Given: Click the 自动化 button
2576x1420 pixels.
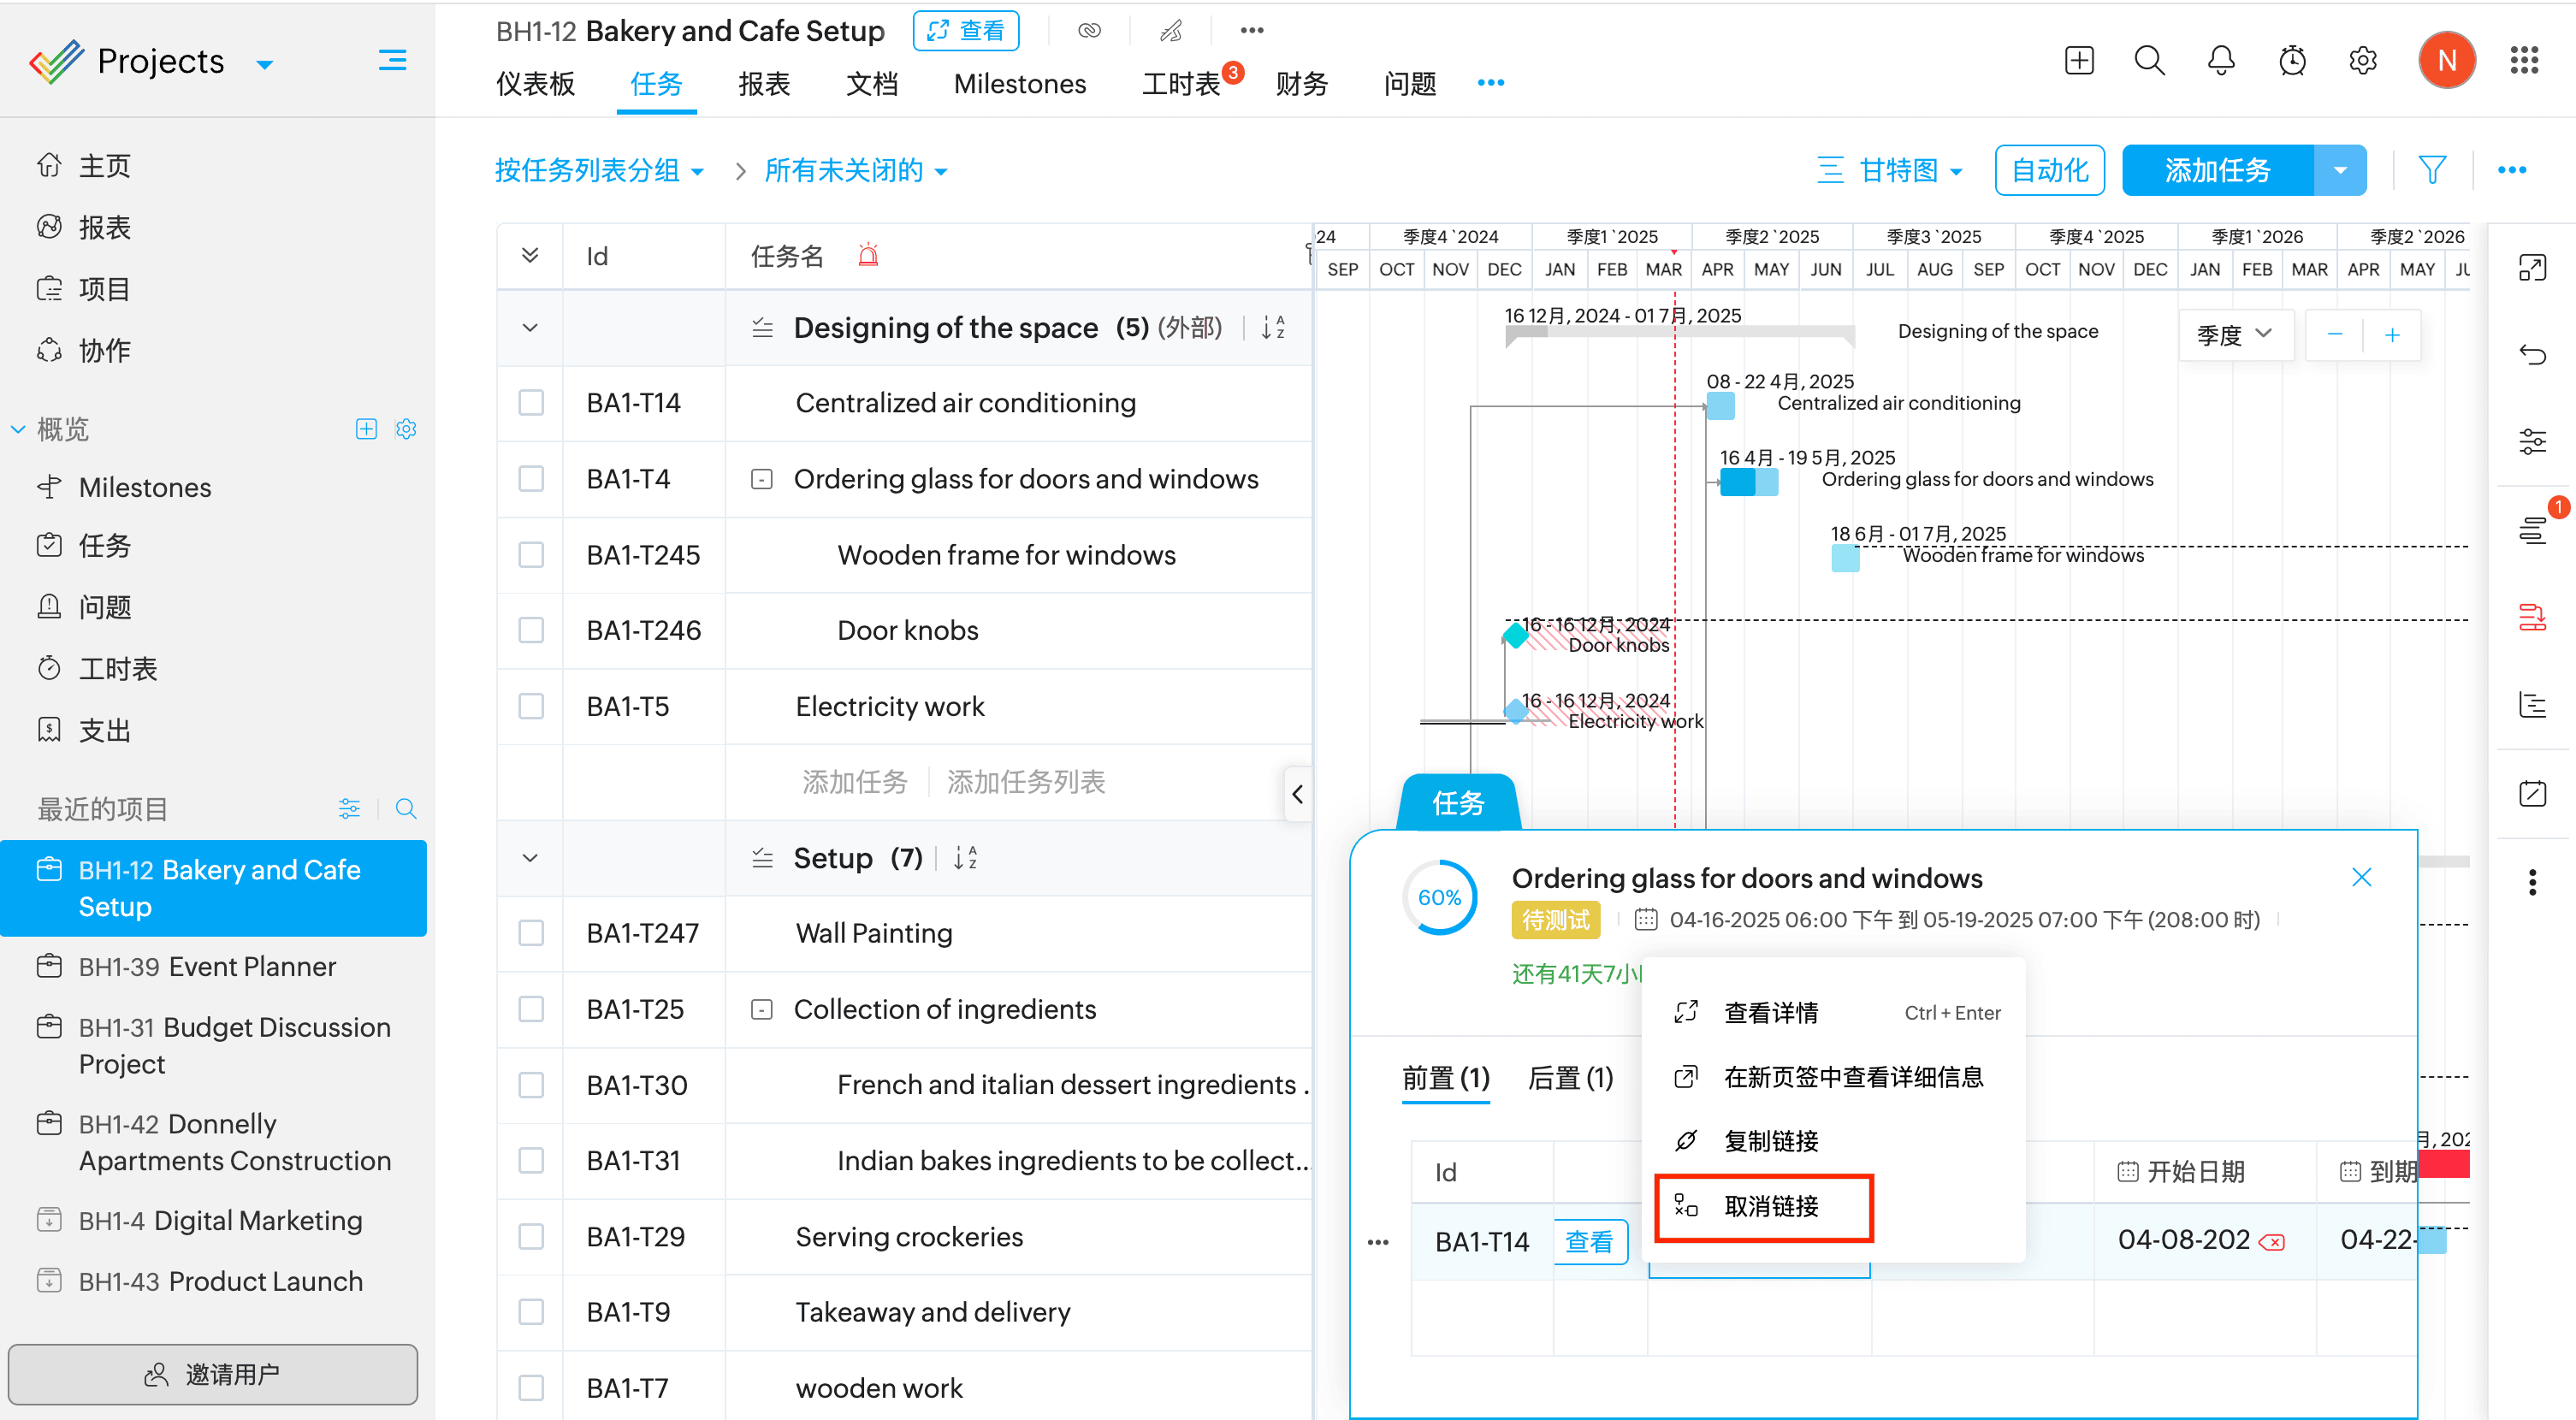Looking at the screenshot, I should [2049, 170].
